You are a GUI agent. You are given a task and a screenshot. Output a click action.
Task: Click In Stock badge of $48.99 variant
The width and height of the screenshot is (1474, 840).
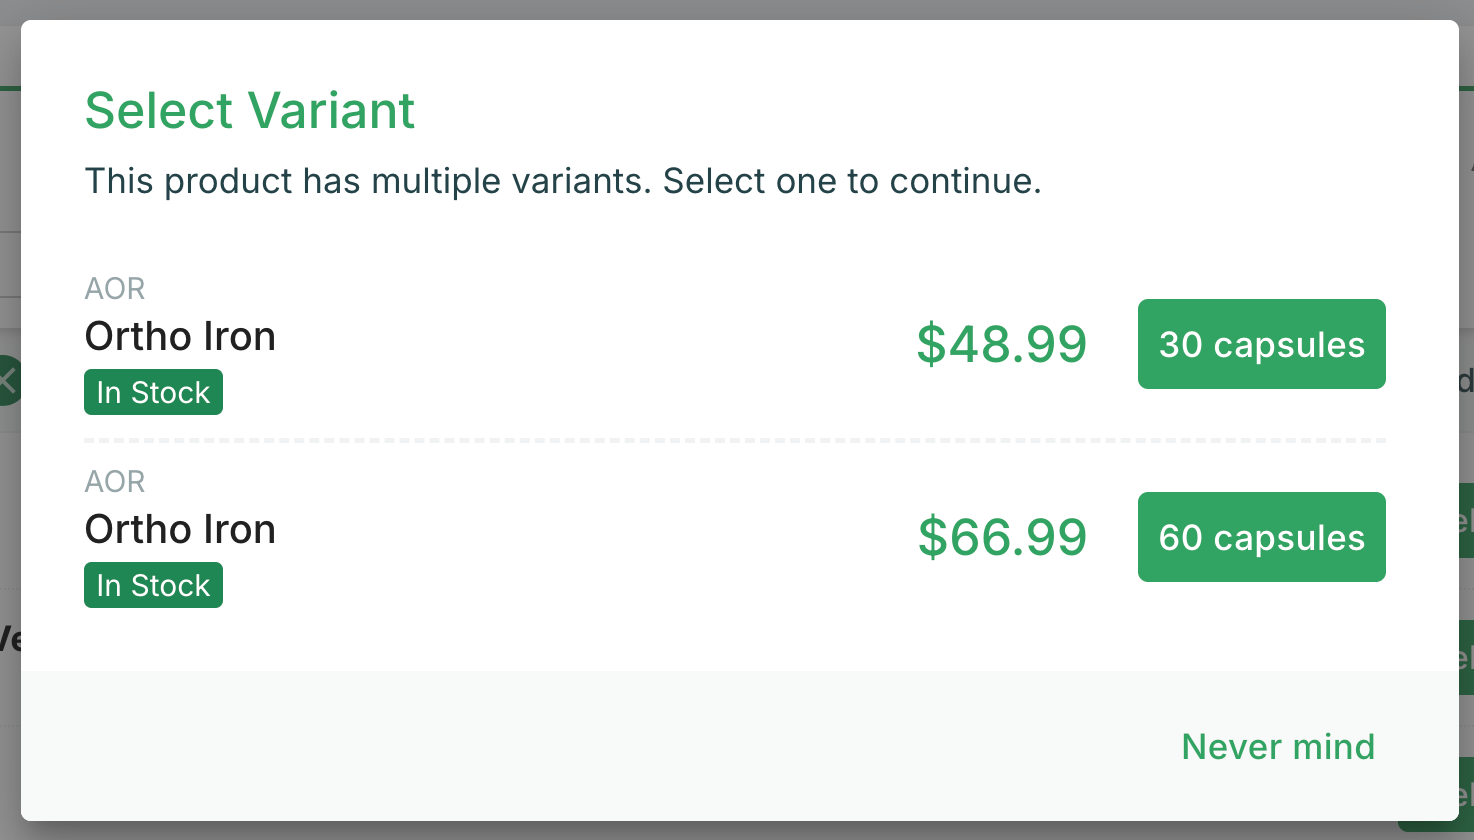(x=153, y=392)
